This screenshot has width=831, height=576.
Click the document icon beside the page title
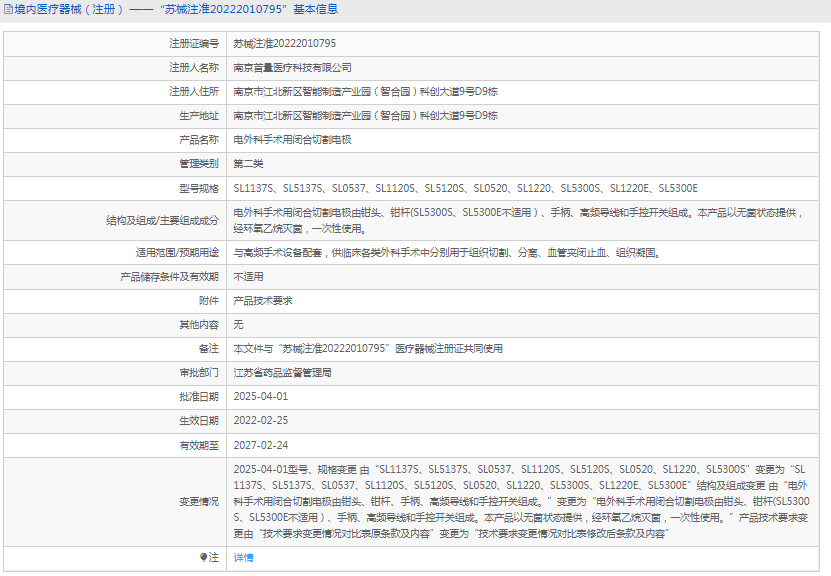pos(8,9)
